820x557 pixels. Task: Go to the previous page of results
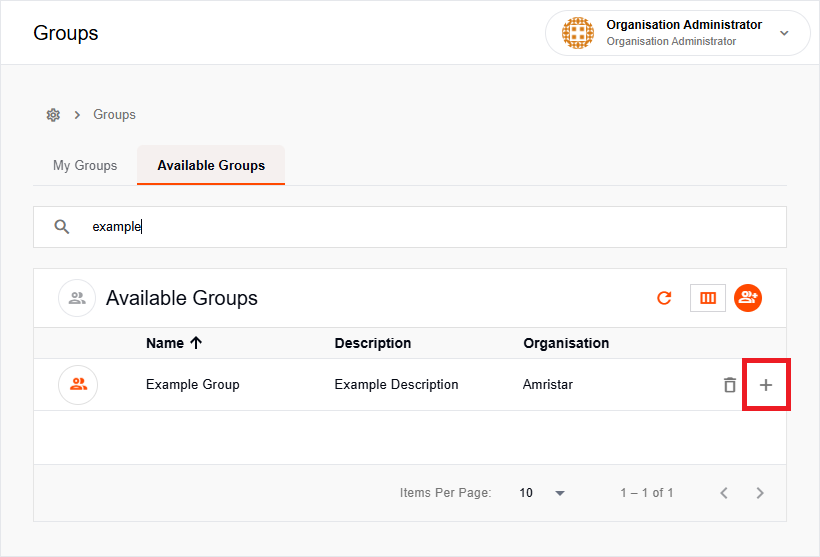click(724, 493)
